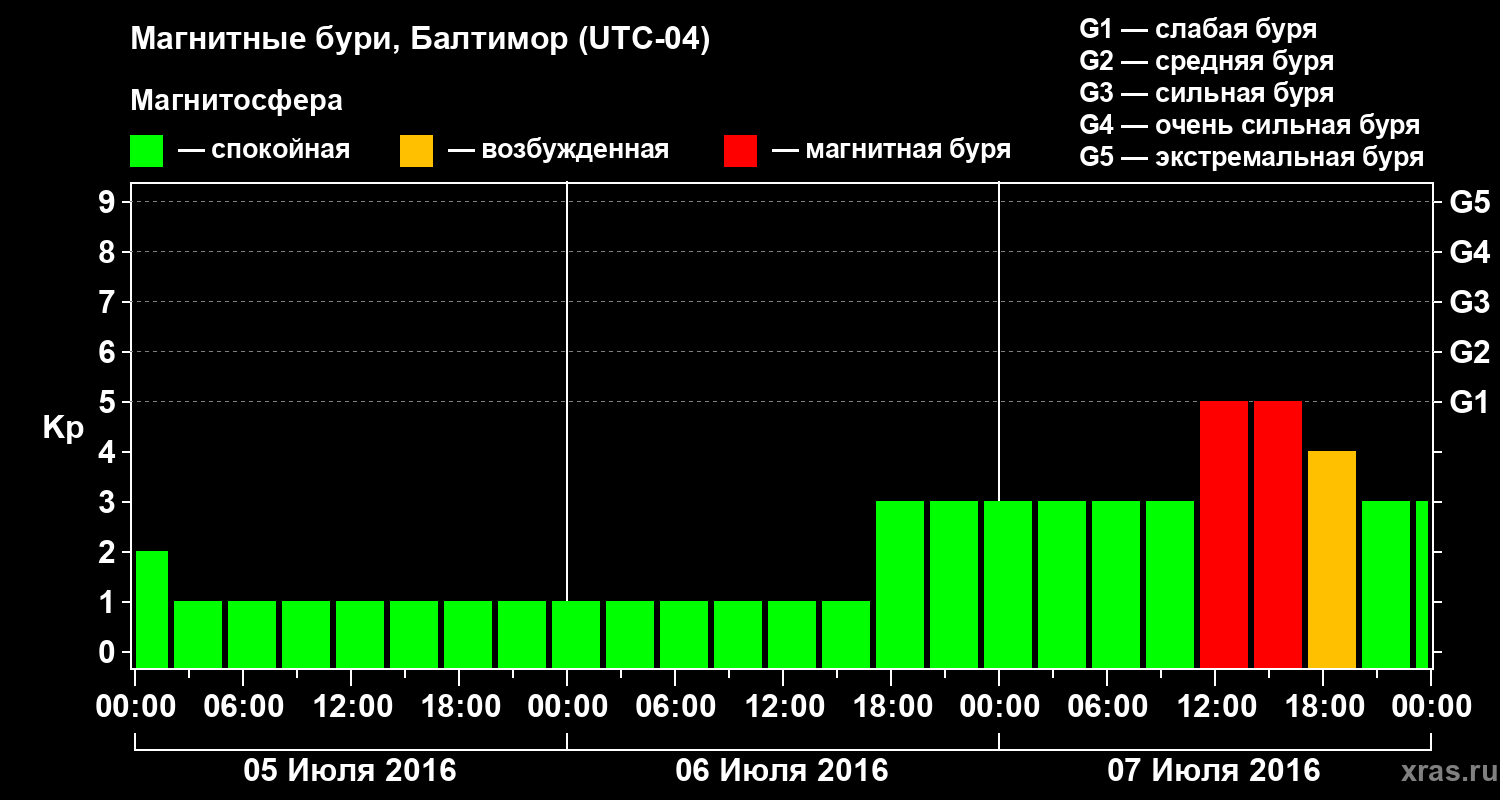Click the orange 'возбужденная' legend swatch
The width and height of the screenshot is (1500, 800).
point(416,151)
